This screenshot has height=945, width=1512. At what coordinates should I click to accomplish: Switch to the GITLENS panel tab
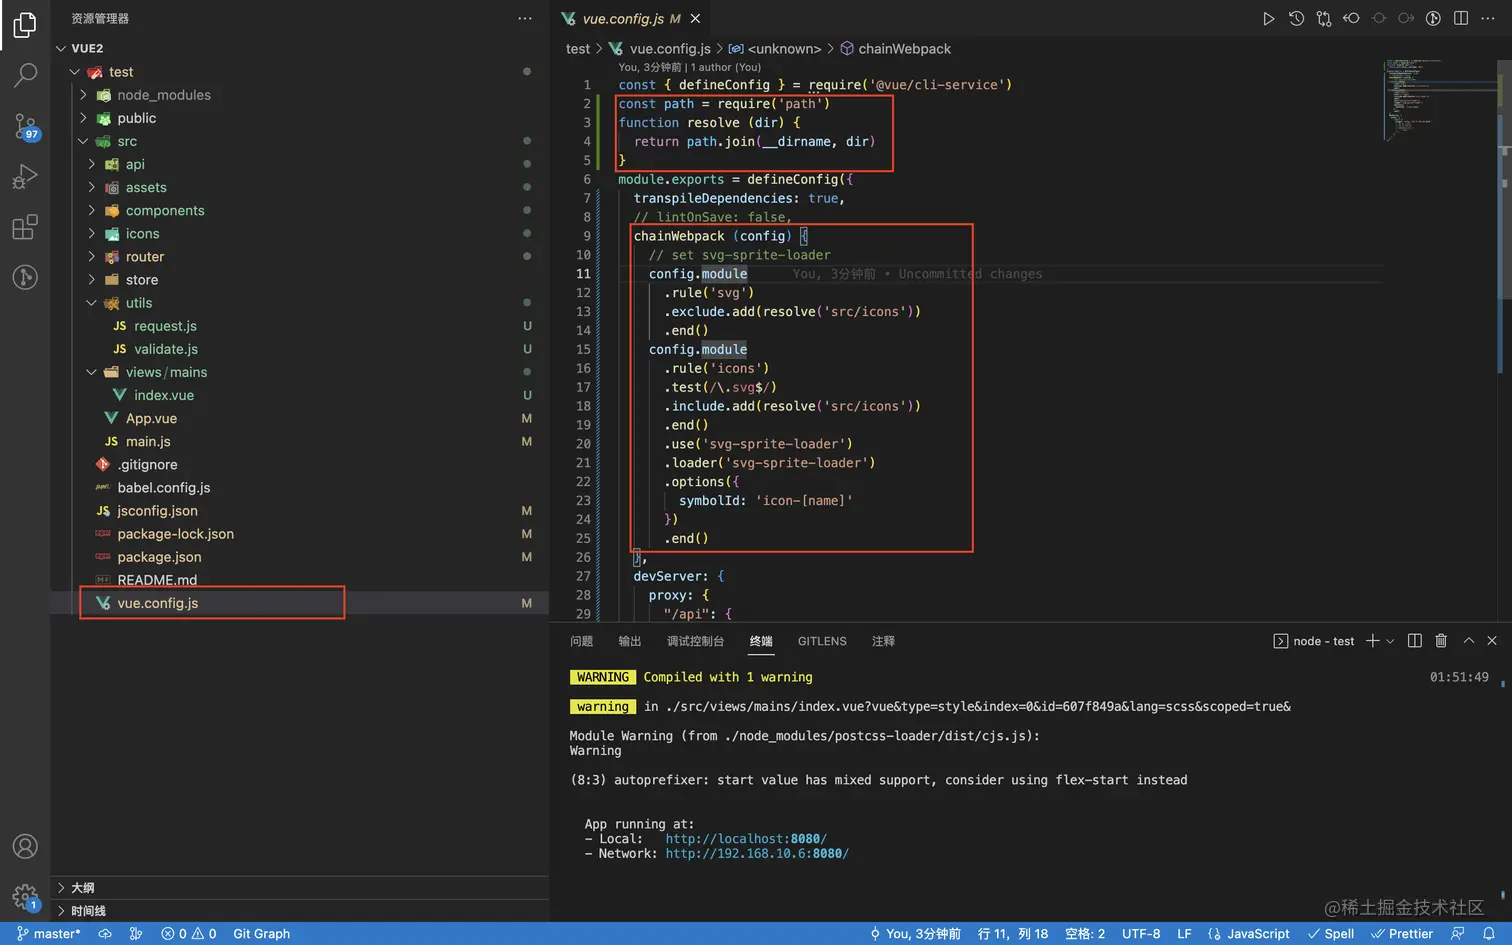[822, 641]
